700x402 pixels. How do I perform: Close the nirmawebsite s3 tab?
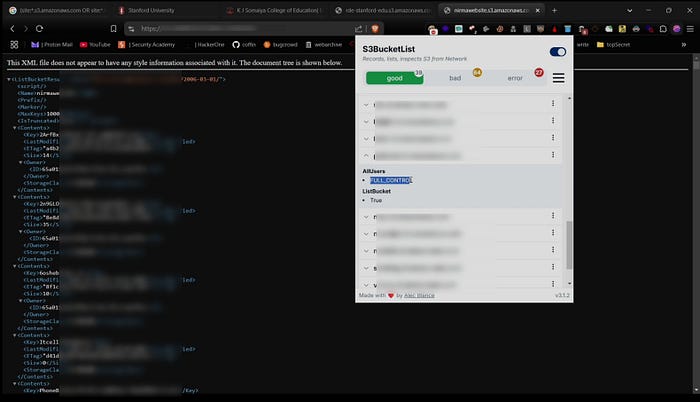click(x=538, y=10)
